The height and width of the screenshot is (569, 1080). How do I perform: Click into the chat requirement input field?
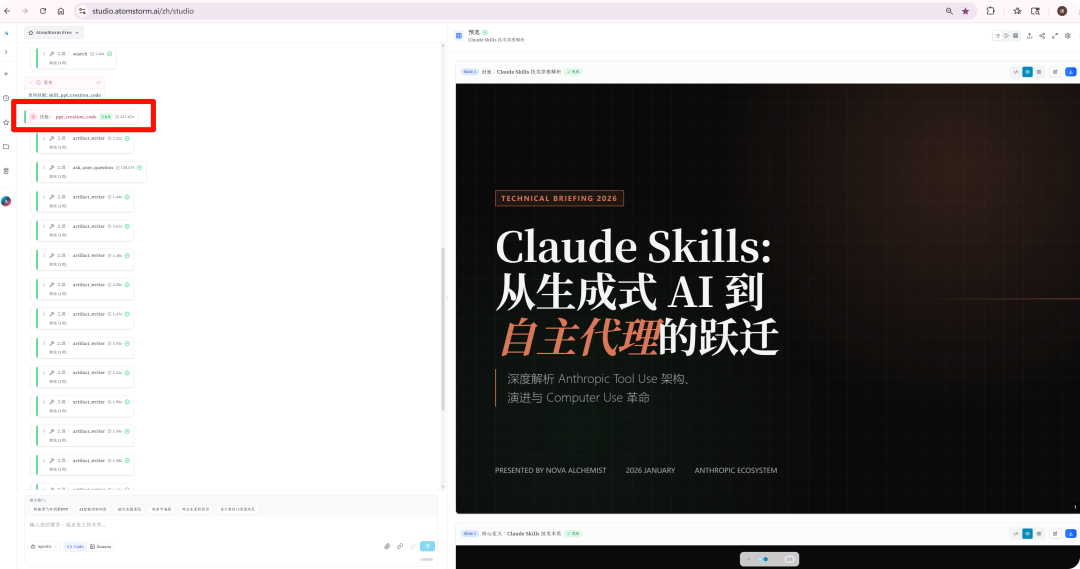[231, 525]
